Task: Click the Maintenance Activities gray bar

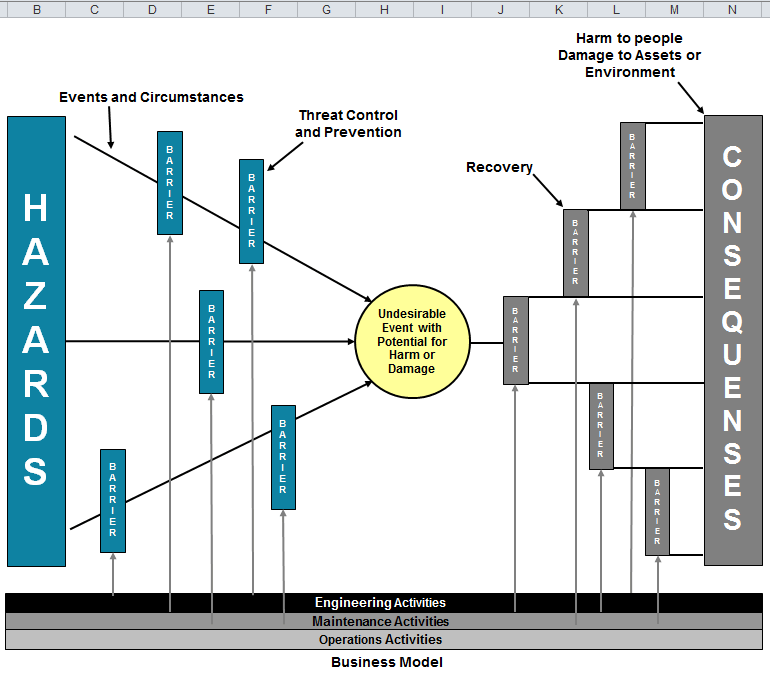Action: [x=384, y=621]
